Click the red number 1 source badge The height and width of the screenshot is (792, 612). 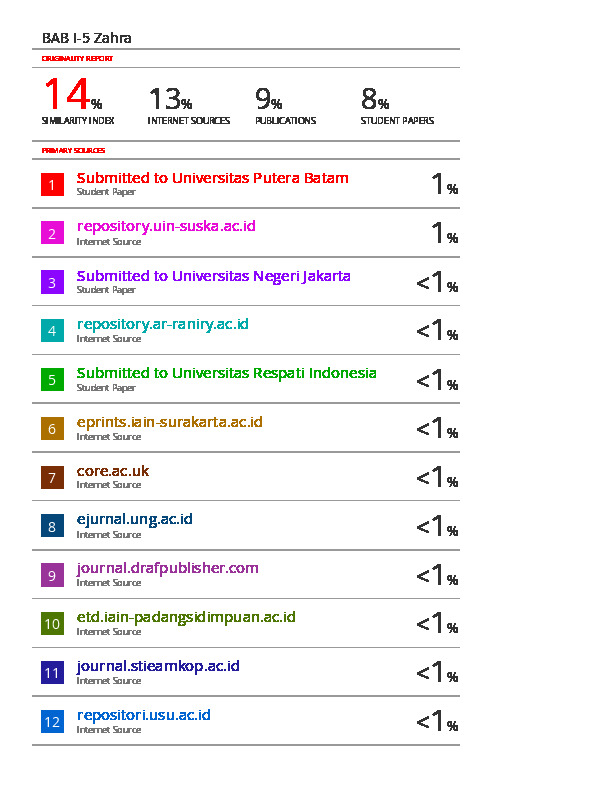tap(52, 184)
